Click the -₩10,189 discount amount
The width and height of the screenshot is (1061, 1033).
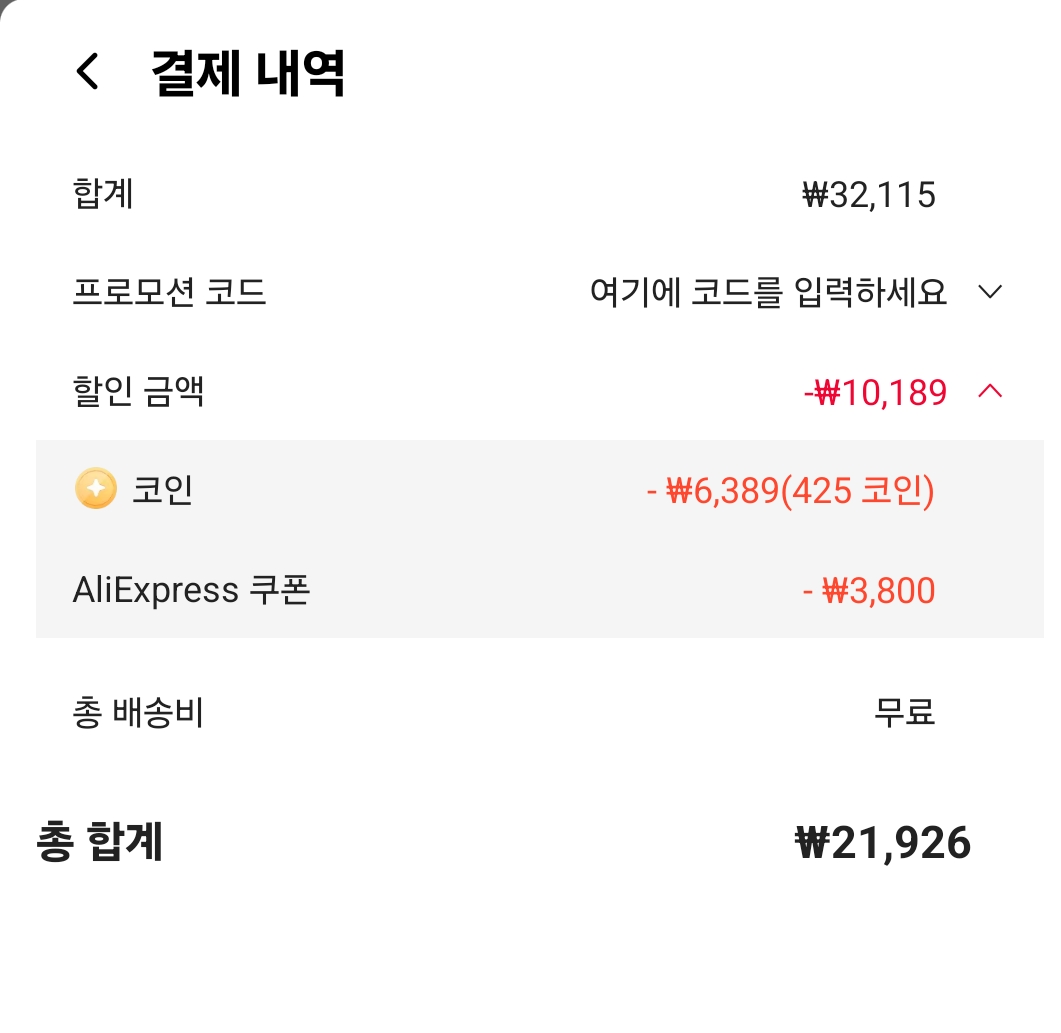(875, 393)
